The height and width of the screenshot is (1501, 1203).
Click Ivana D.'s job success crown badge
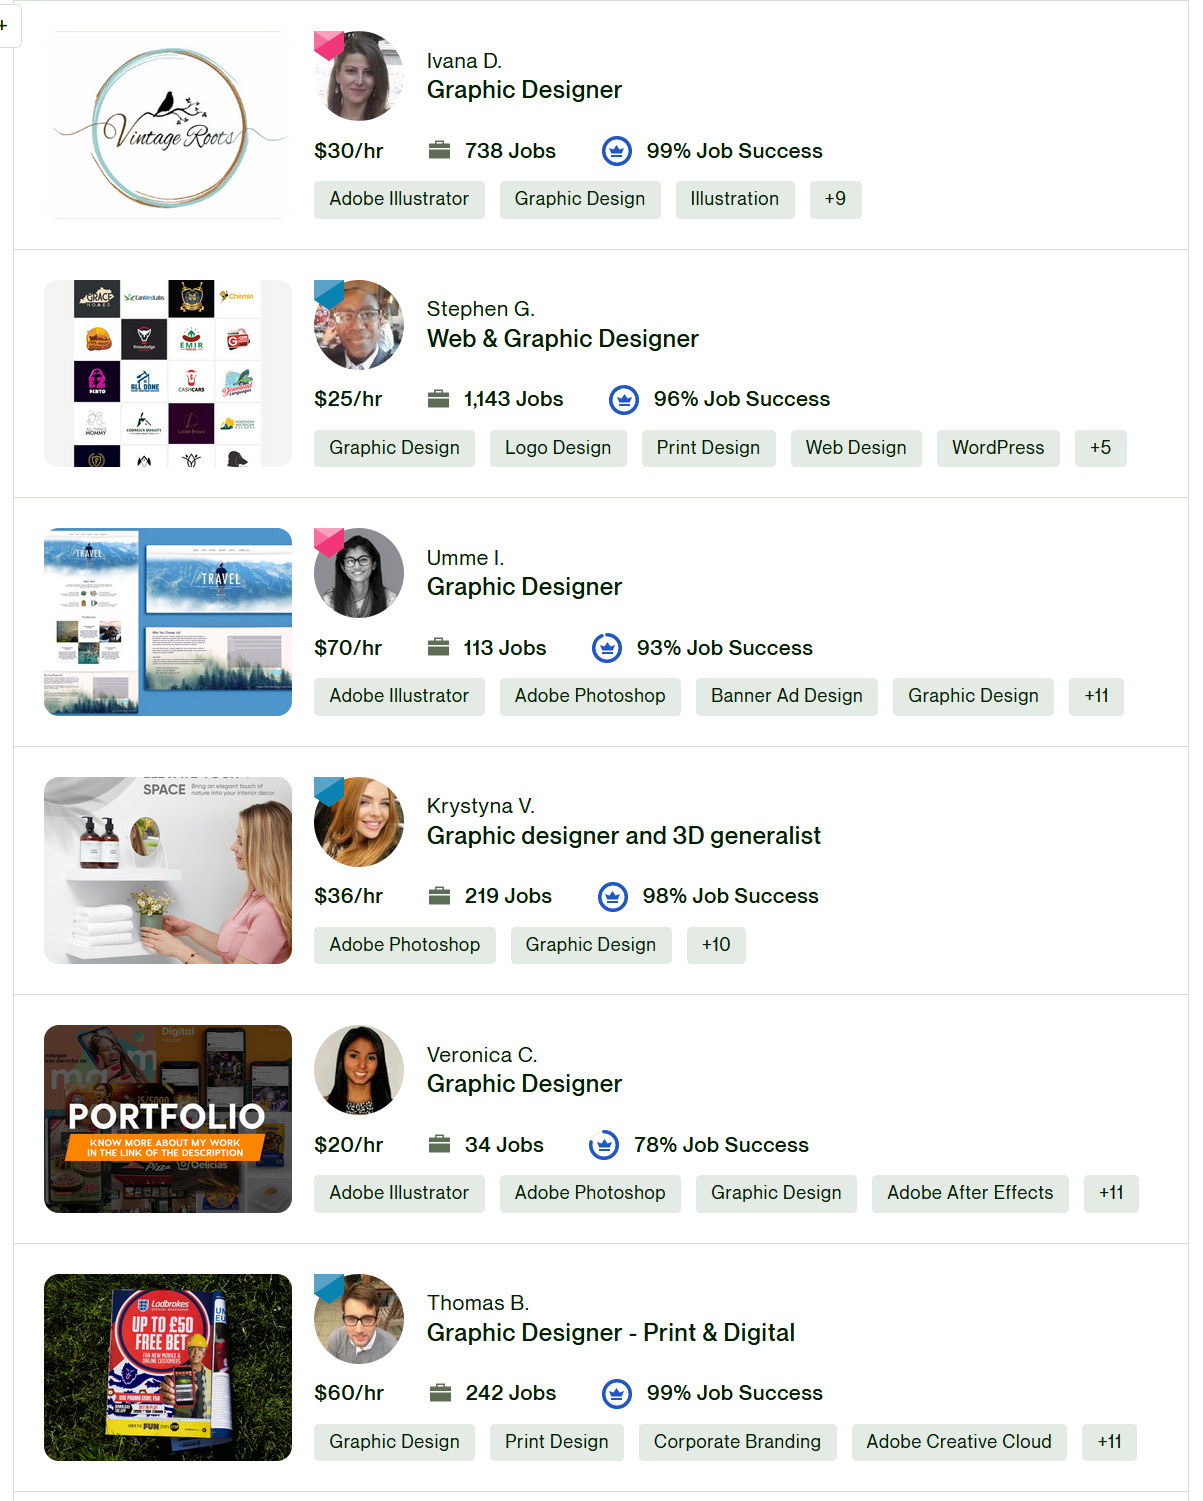[x=616, y=151]
